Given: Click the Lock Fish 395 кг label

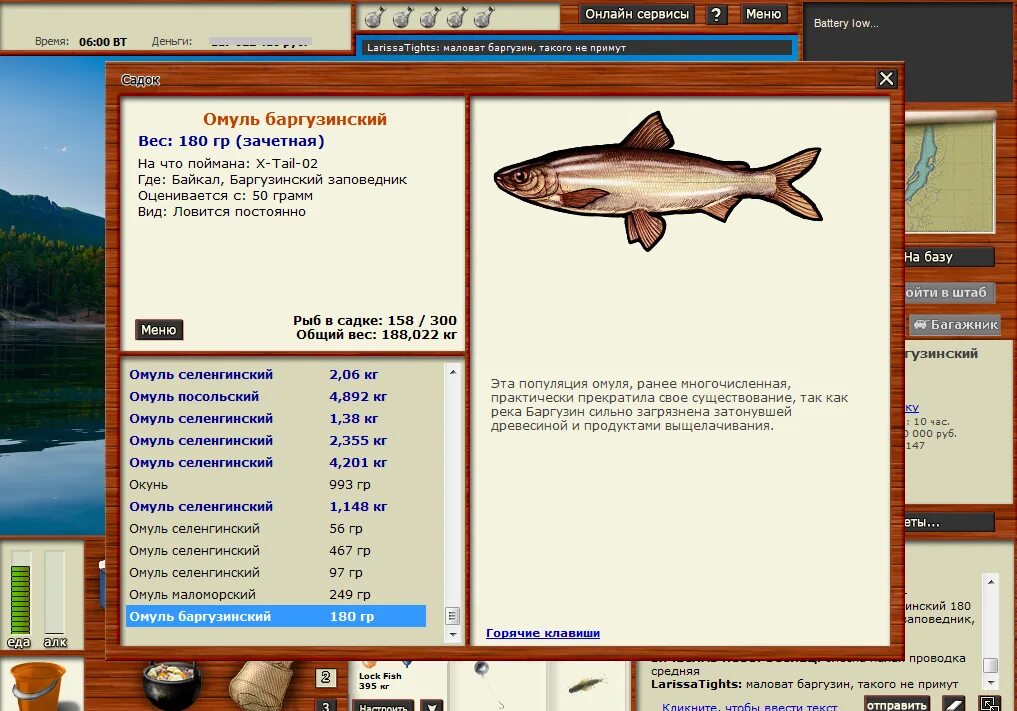Looking at the screenshot, I should (380, 681).
